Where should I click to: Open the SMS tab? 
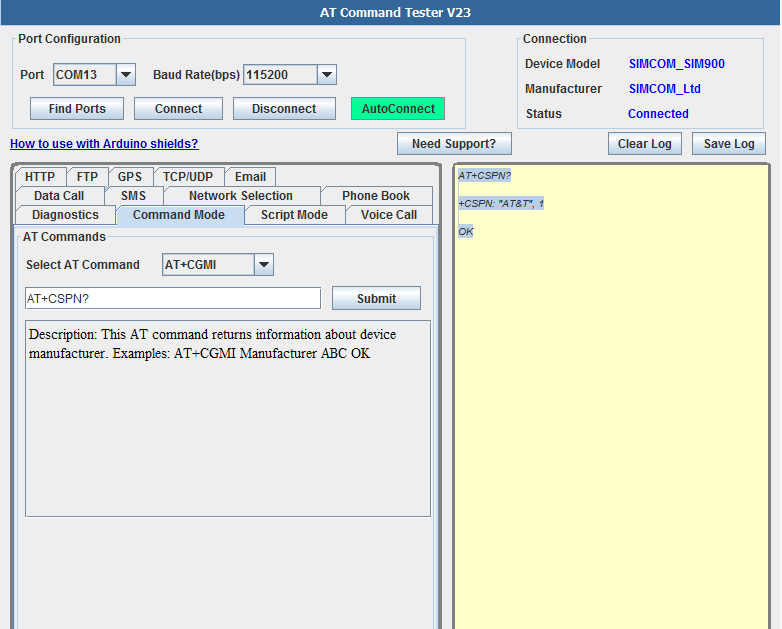tap(133, 196)
